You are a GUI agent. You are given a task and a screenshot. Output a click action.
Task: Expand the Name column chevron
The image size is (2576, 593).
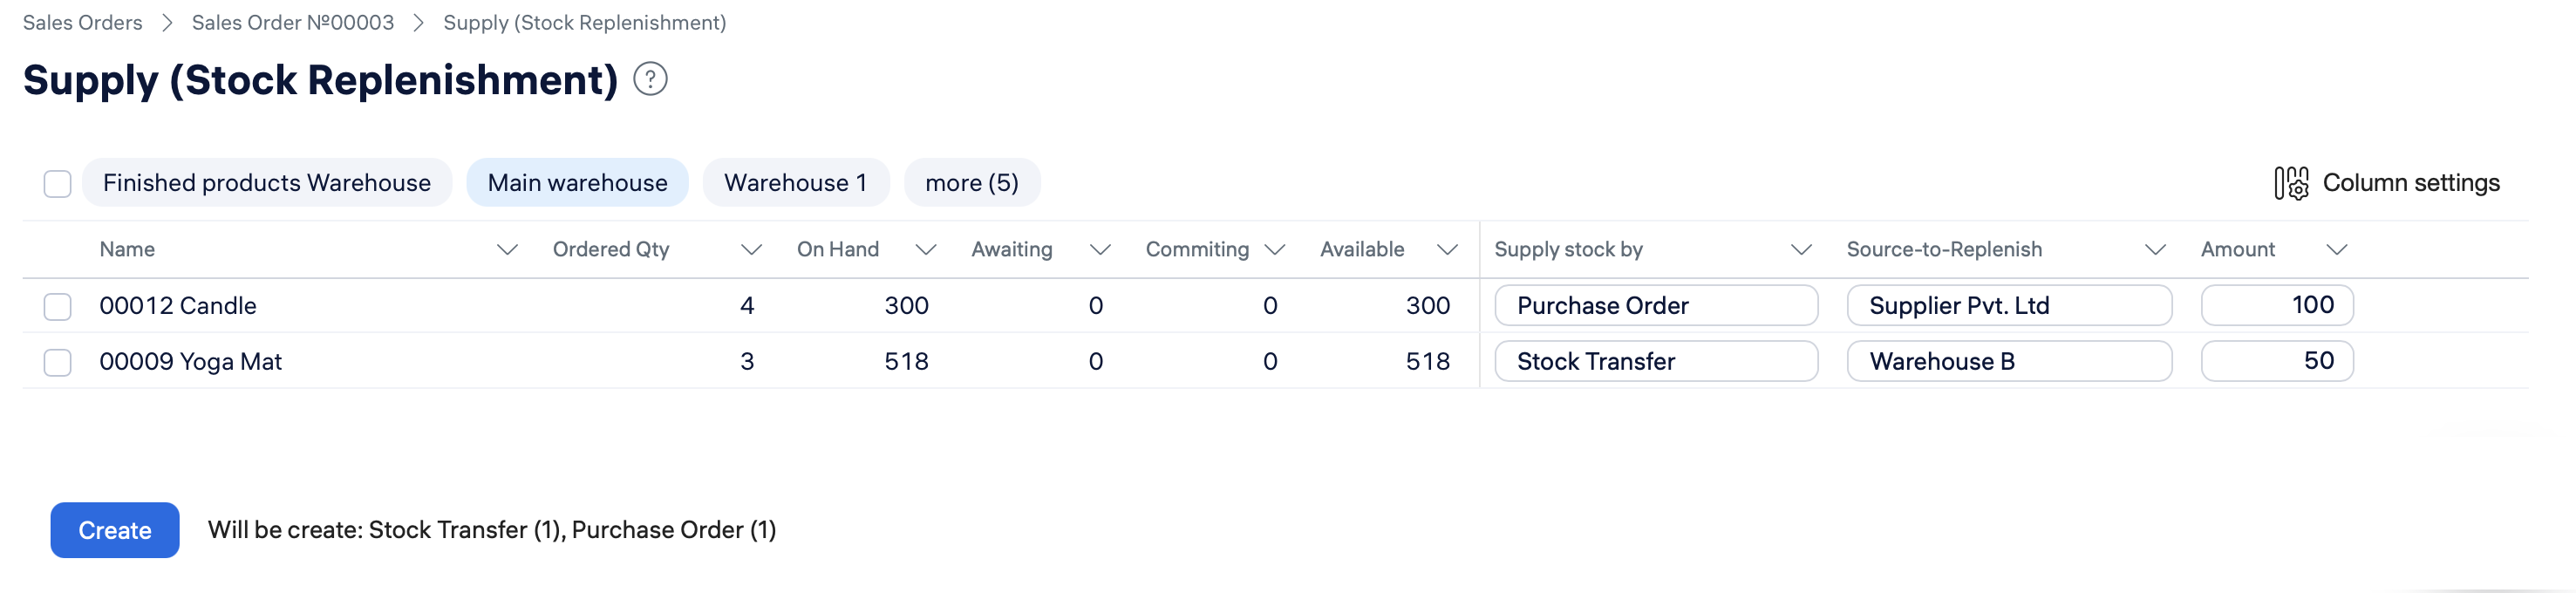click(x=507, y=250)
